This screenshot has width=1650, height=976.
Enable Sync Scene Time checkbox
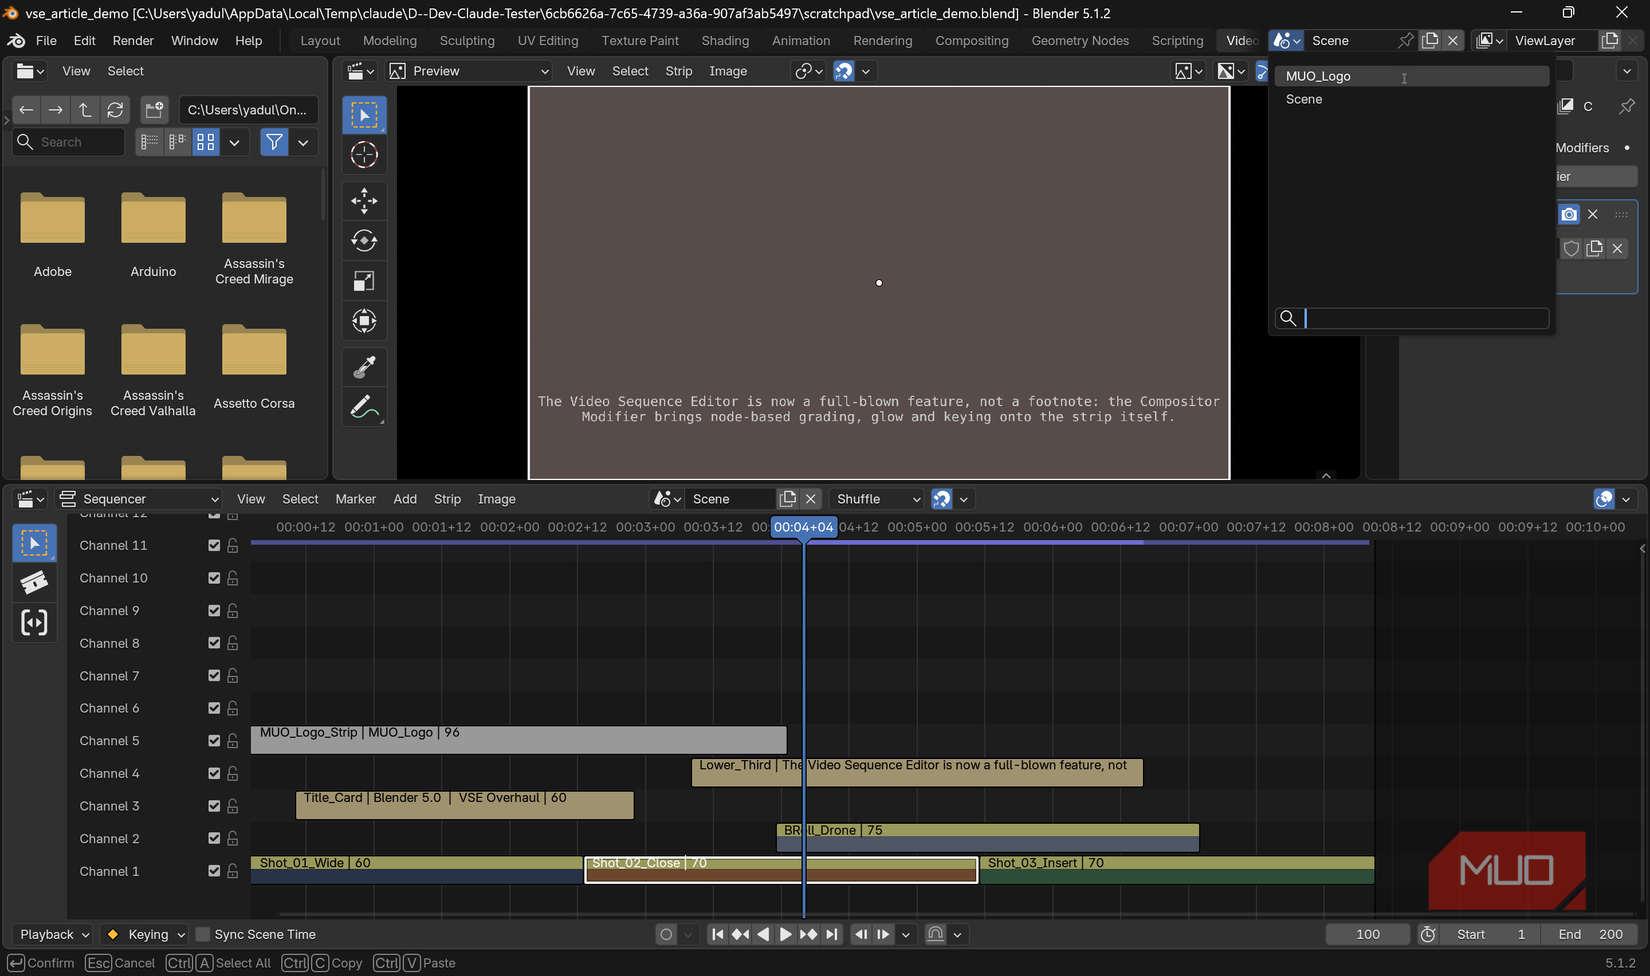203,934
